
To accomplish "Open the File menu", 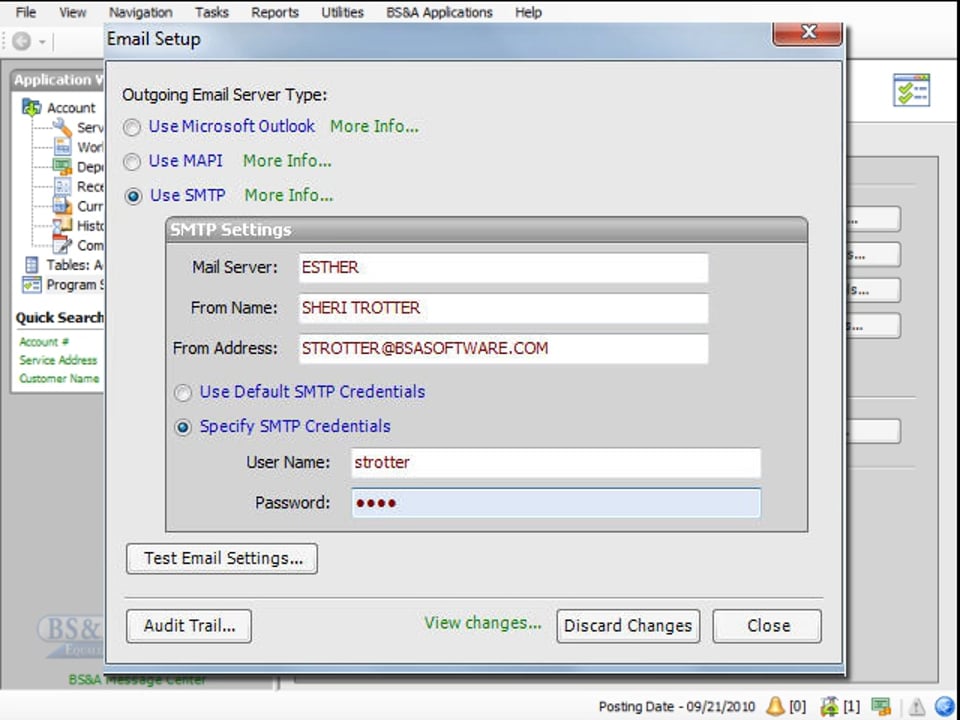I will point(26,12).
